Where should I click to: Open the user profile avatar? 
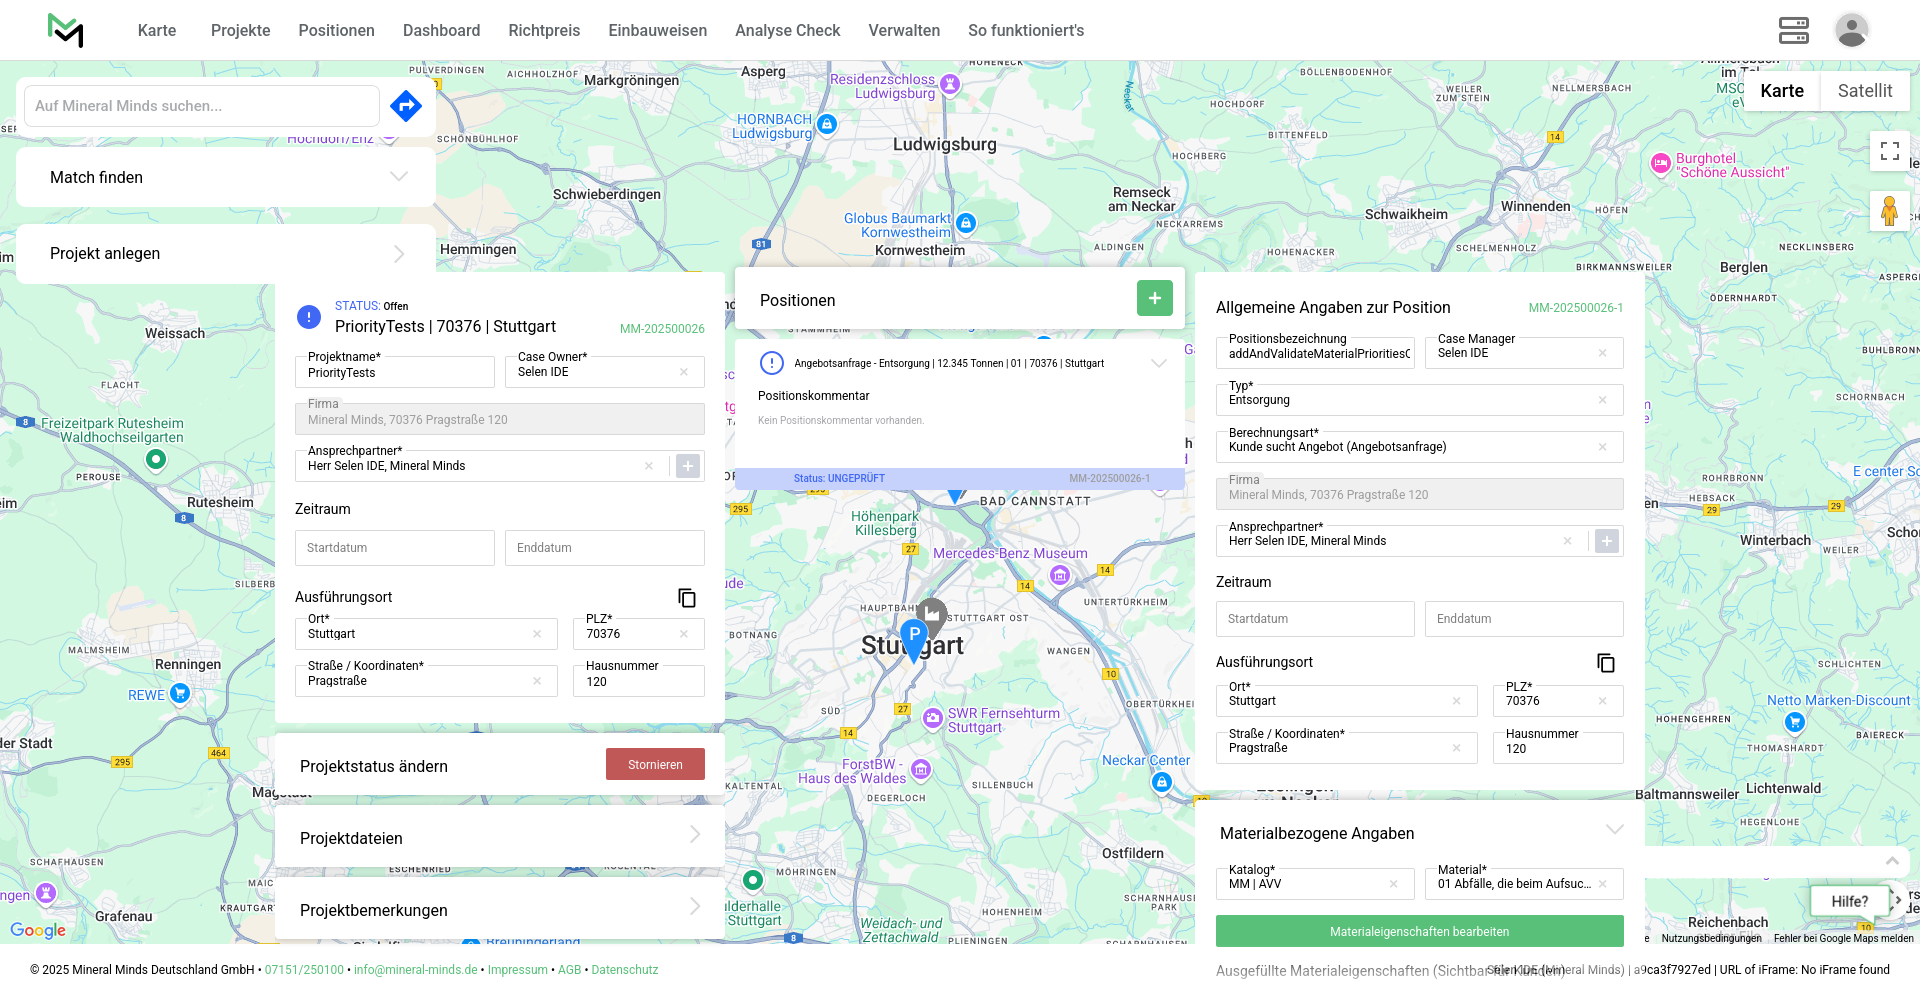(x=1851, y=30)
